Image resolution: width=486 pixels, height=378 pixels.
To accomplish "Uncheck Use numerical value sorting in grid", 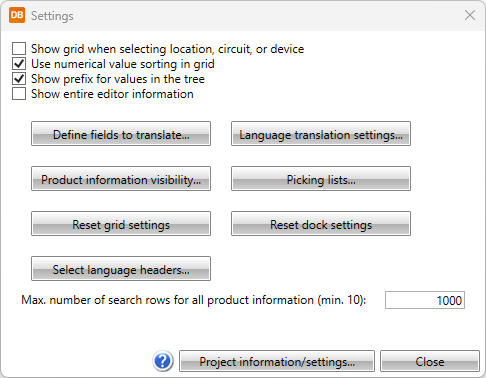I will (19, 63).
